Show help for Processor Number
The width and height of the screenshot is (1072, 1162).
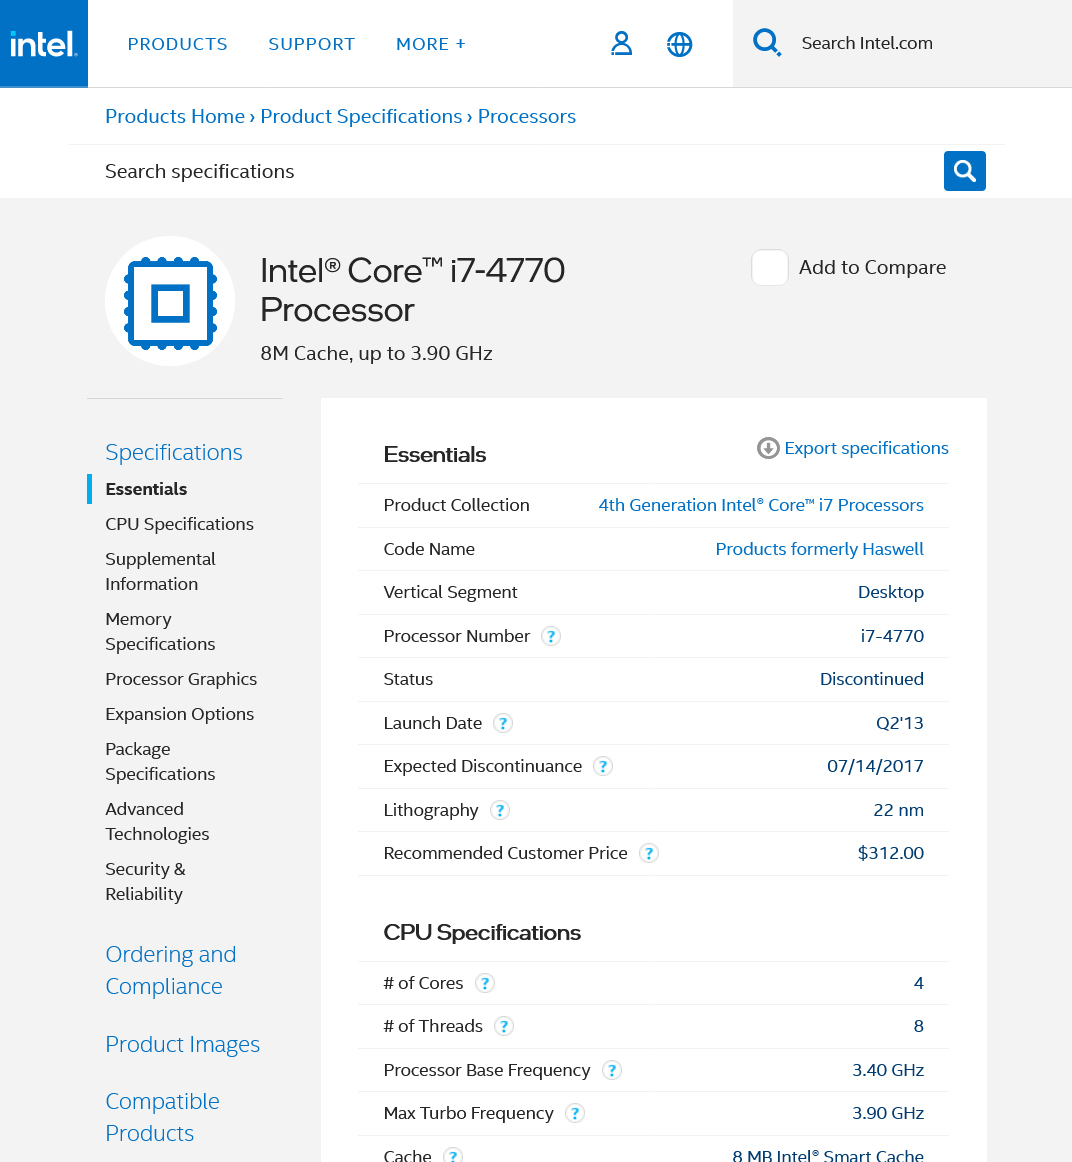pyautogui.click(x=551, y=636)
